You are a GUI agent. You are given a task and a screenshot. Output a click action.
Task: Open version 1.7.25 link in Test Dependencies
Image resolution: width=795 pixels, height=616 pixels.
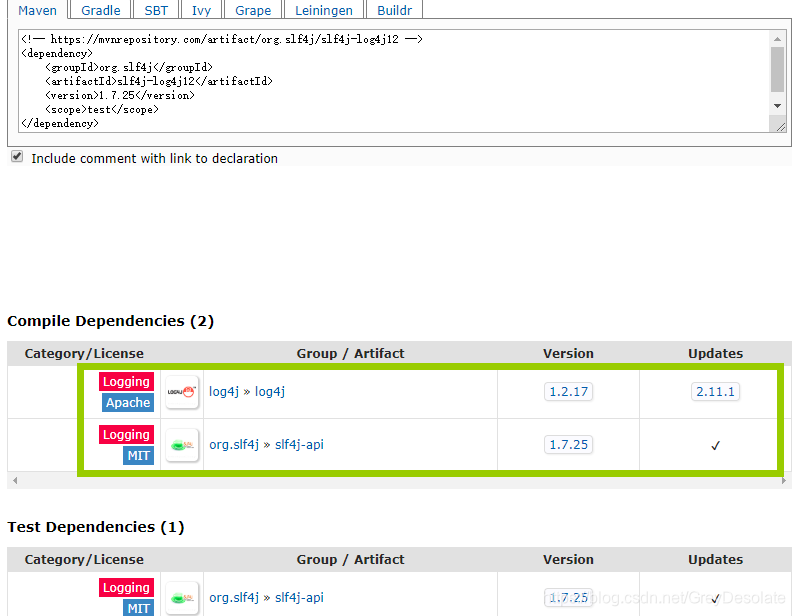click(x=568, y=598)
